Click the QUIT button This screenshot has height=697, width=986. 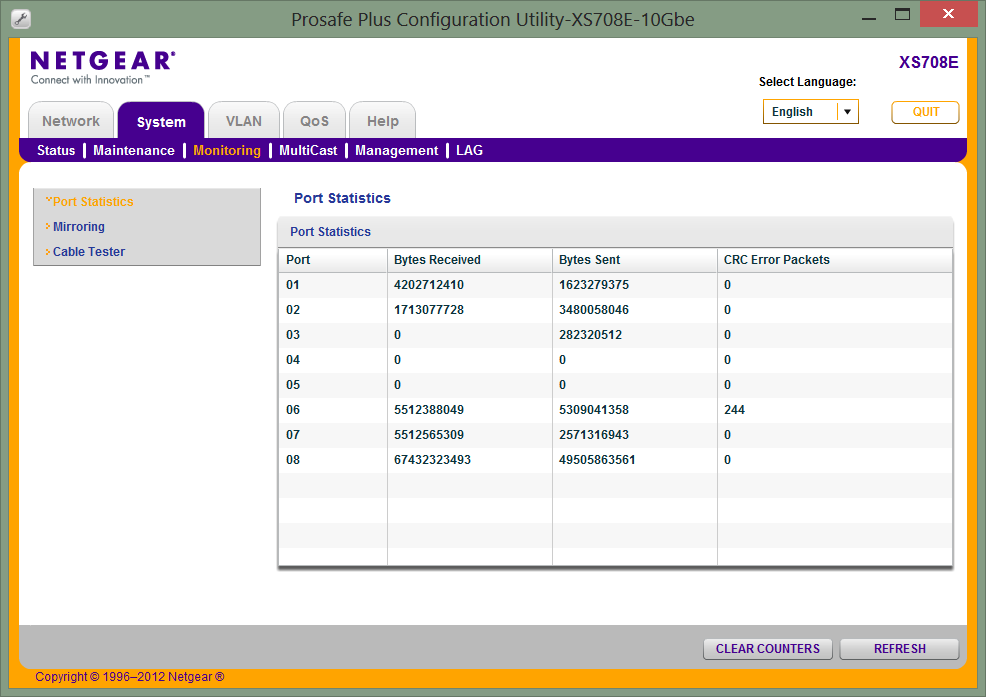(x=926, y=112)
